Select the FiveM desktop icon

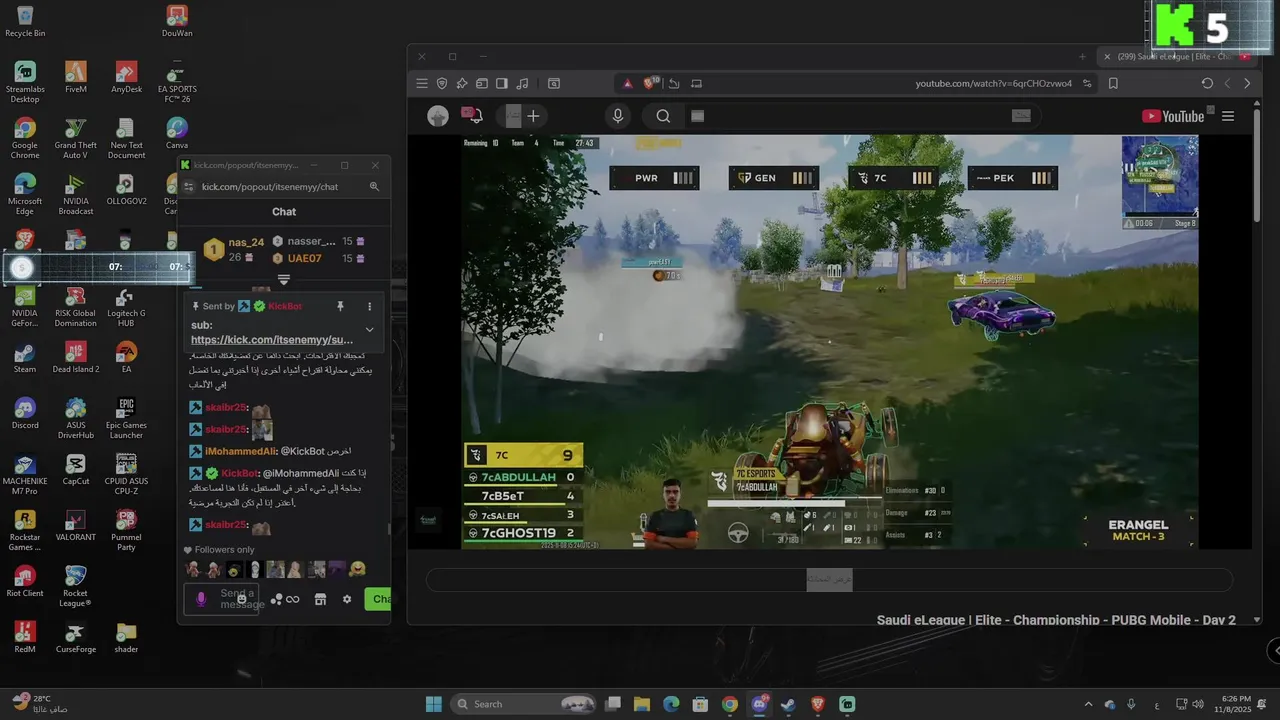pos(76,77)
